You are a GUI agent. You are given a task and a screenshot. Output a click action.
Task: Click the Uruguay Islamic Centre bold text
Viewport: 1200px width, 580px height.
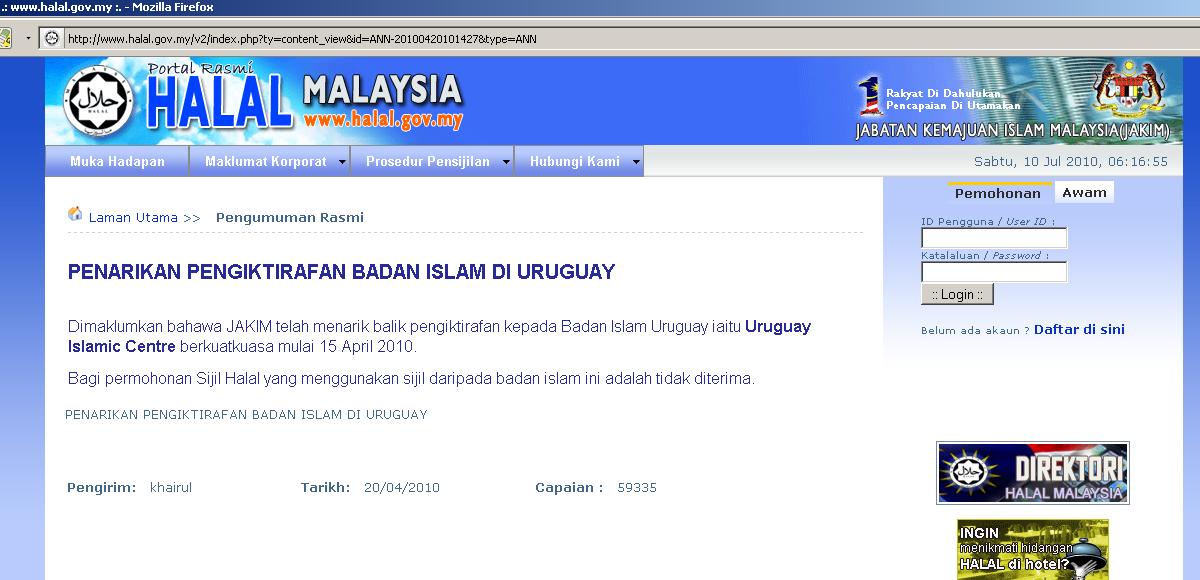(x=440, y=337)
